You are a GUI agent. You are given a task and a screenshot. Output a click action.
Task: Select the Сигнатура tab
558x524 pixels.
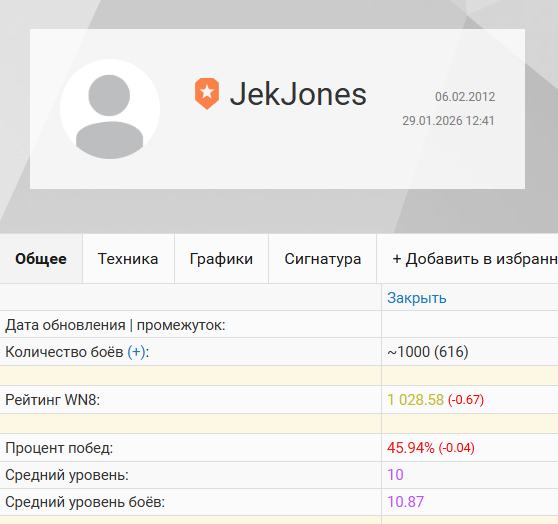tap(322, 259)
